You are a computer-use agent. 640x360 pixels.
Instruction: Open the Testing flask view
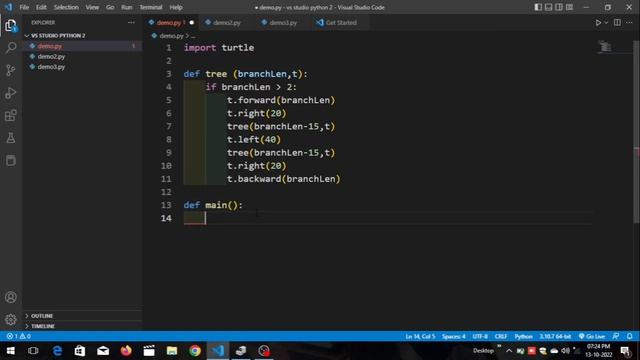pos(11,138)
